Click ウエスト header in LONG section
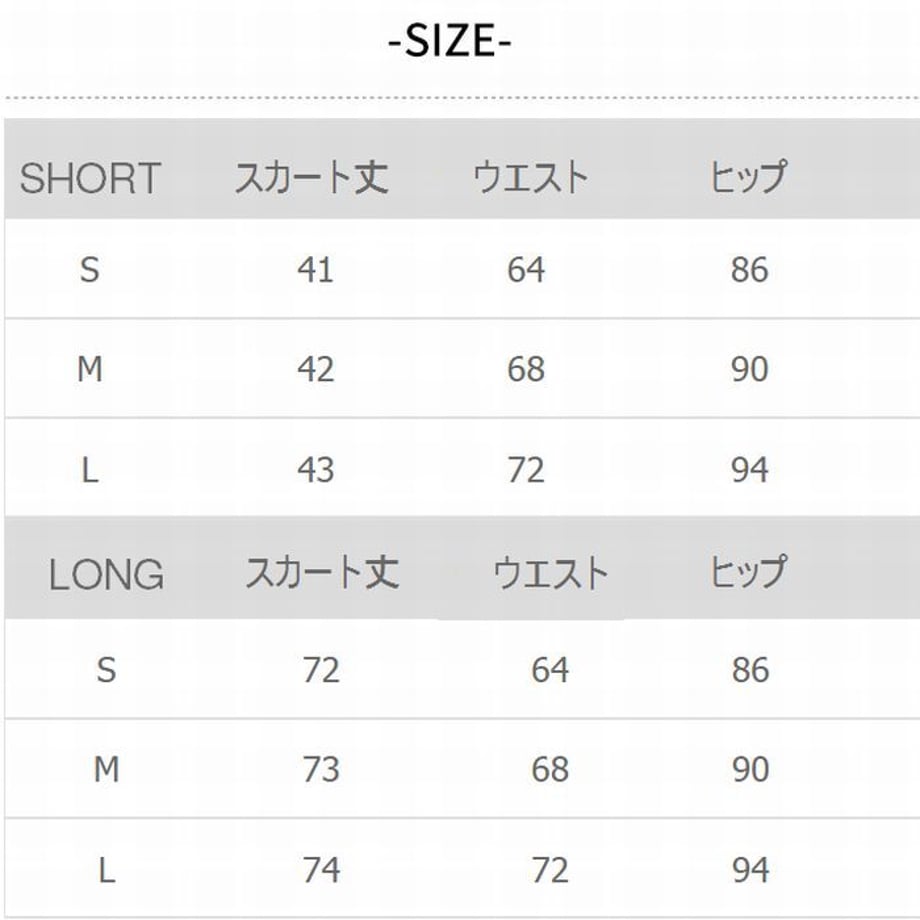Screen dimensions: 920x920 [550, 573]
